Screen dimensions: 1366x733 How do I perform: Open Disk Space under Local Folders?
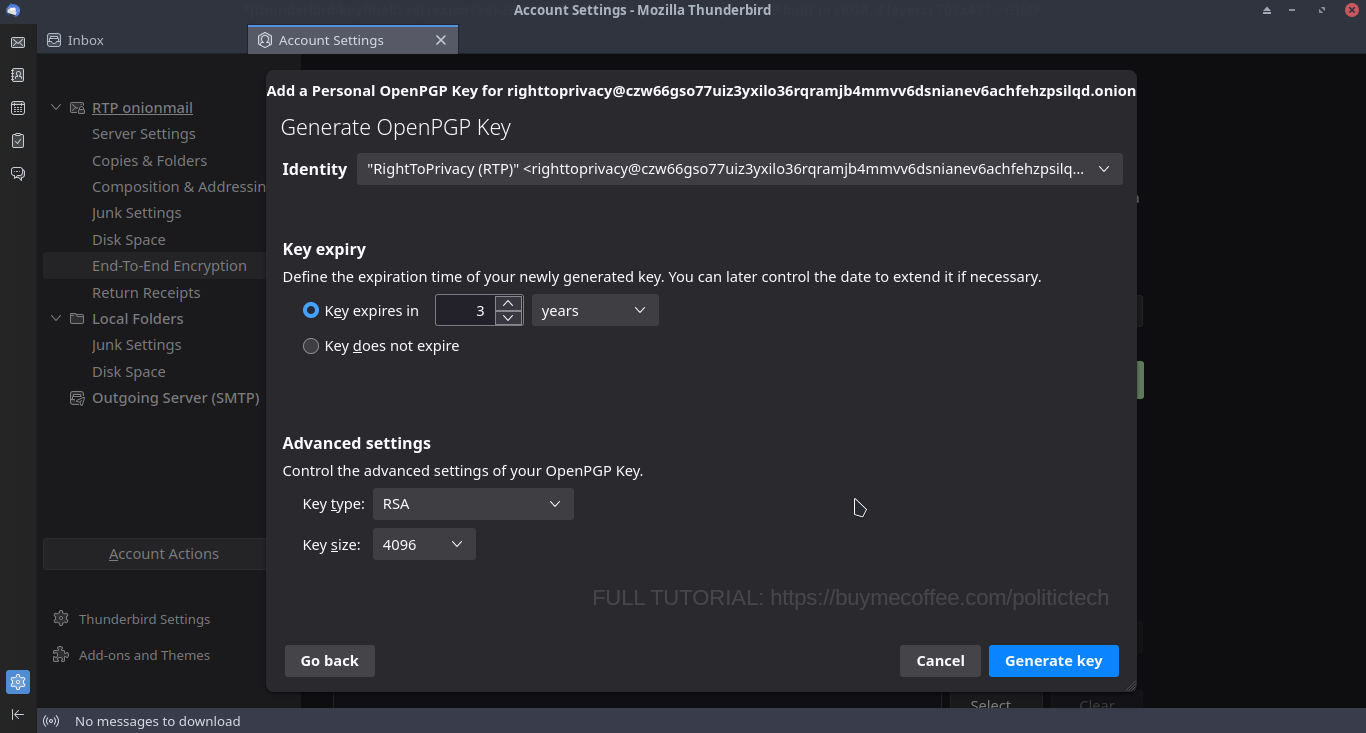pos(129,372)
